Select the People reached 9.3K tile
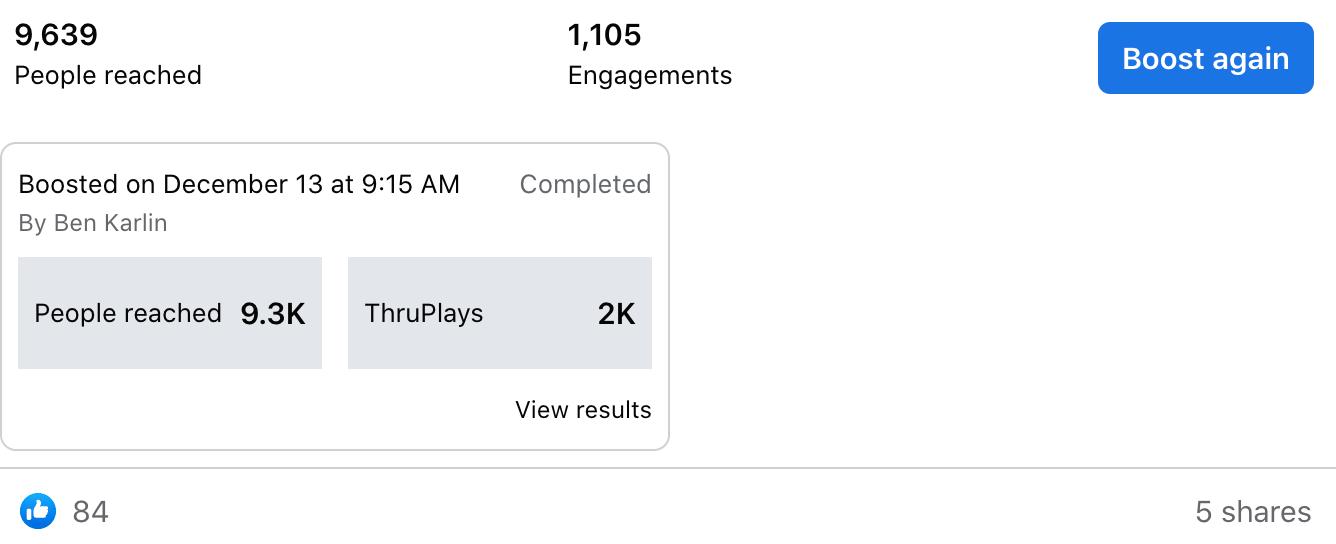Viewport: 1336px width, 544px height. (x=170, y=313)
